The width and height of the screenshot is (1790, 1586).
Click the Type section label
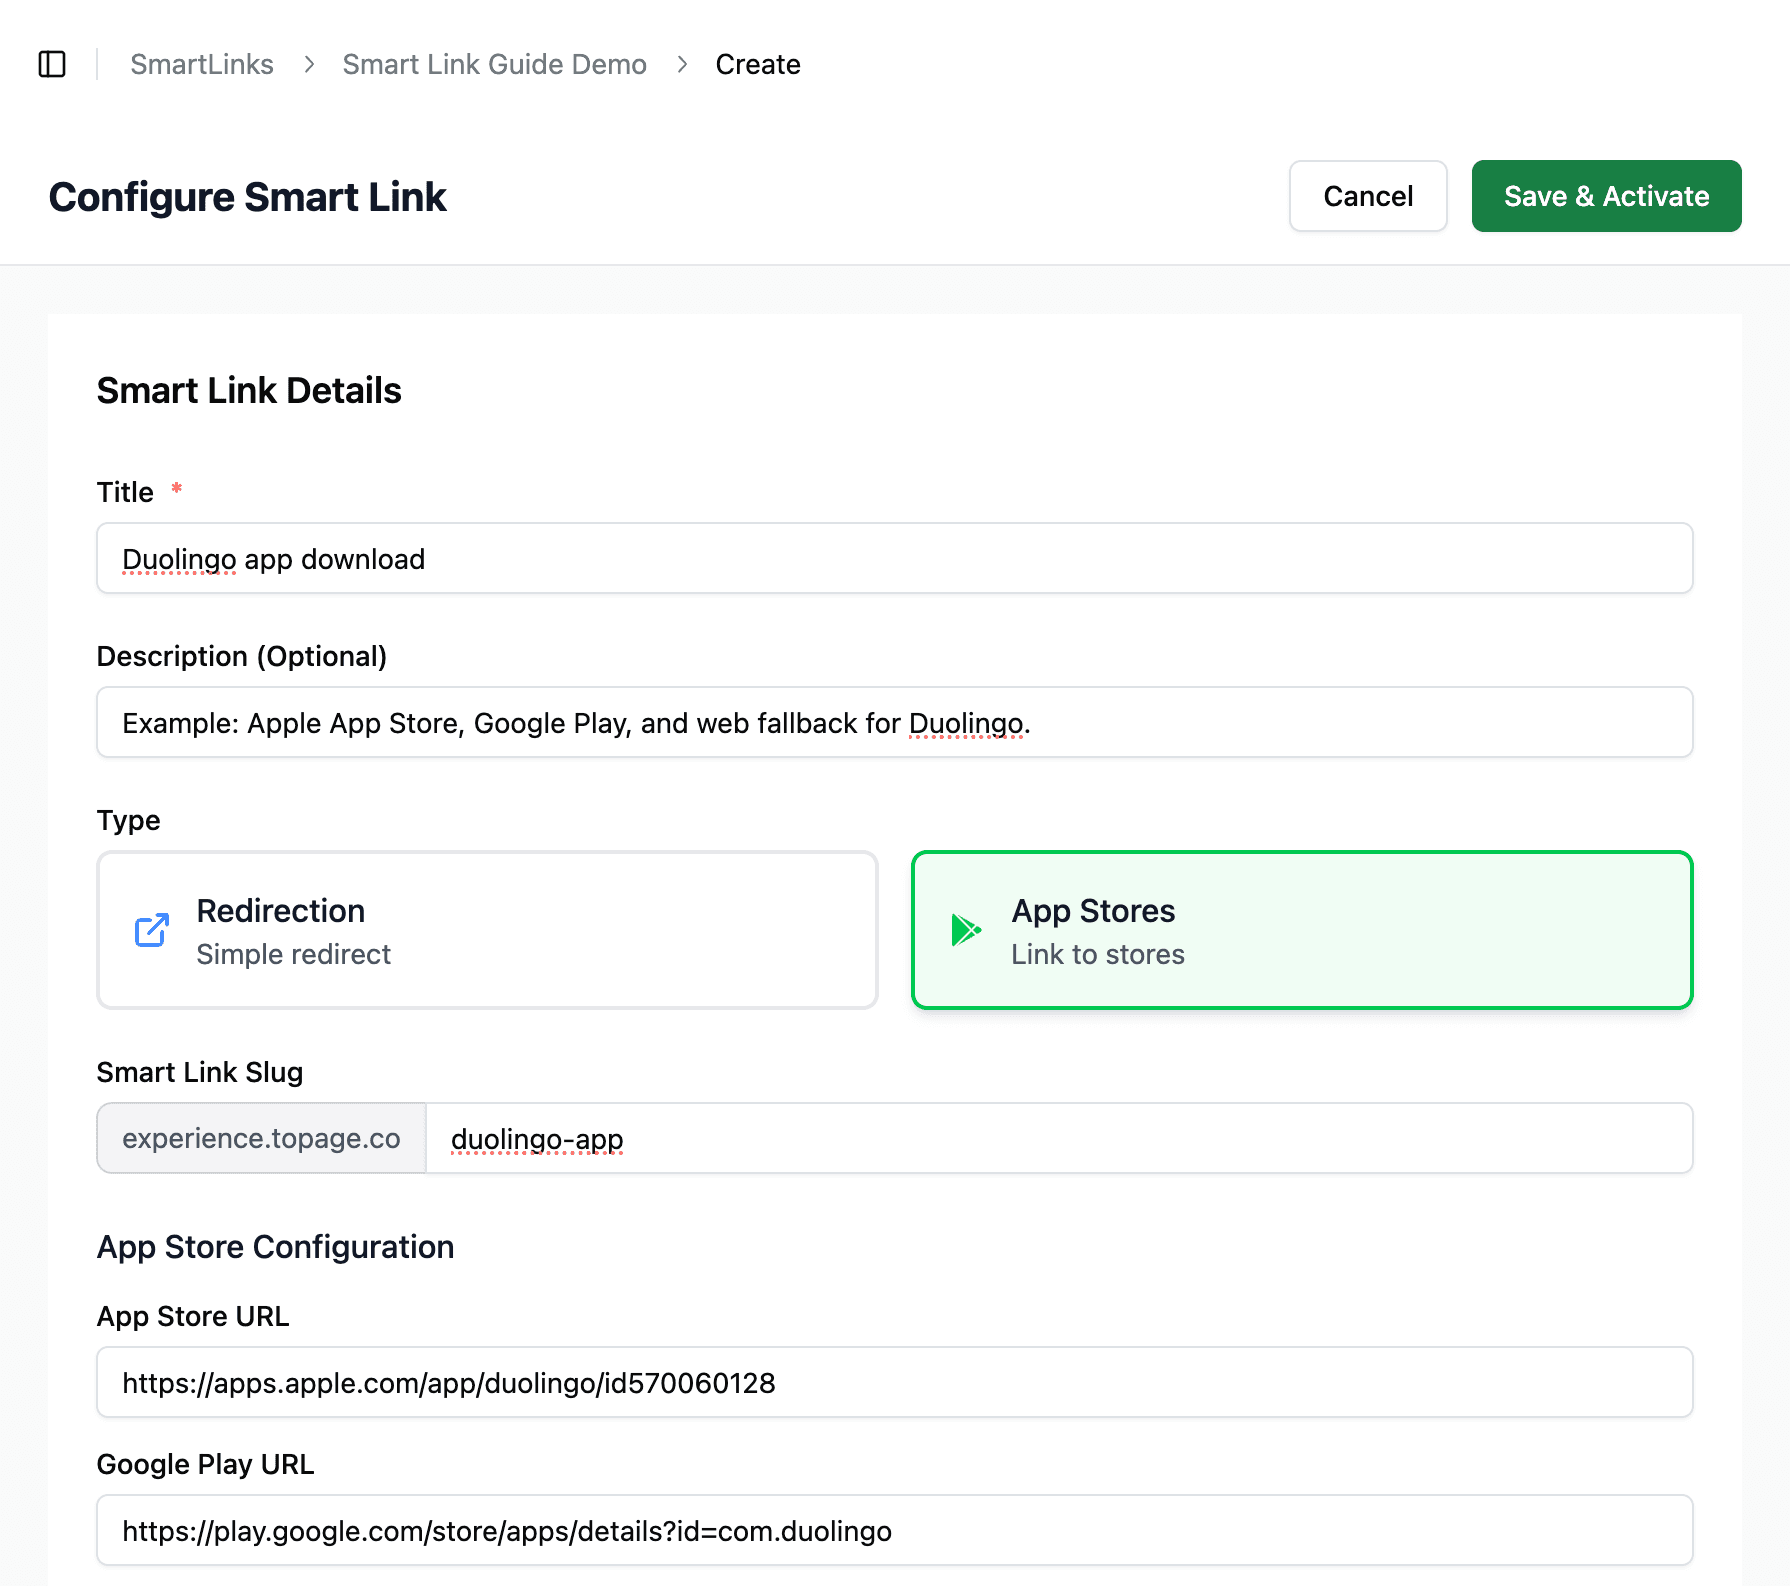coord(128,820)
